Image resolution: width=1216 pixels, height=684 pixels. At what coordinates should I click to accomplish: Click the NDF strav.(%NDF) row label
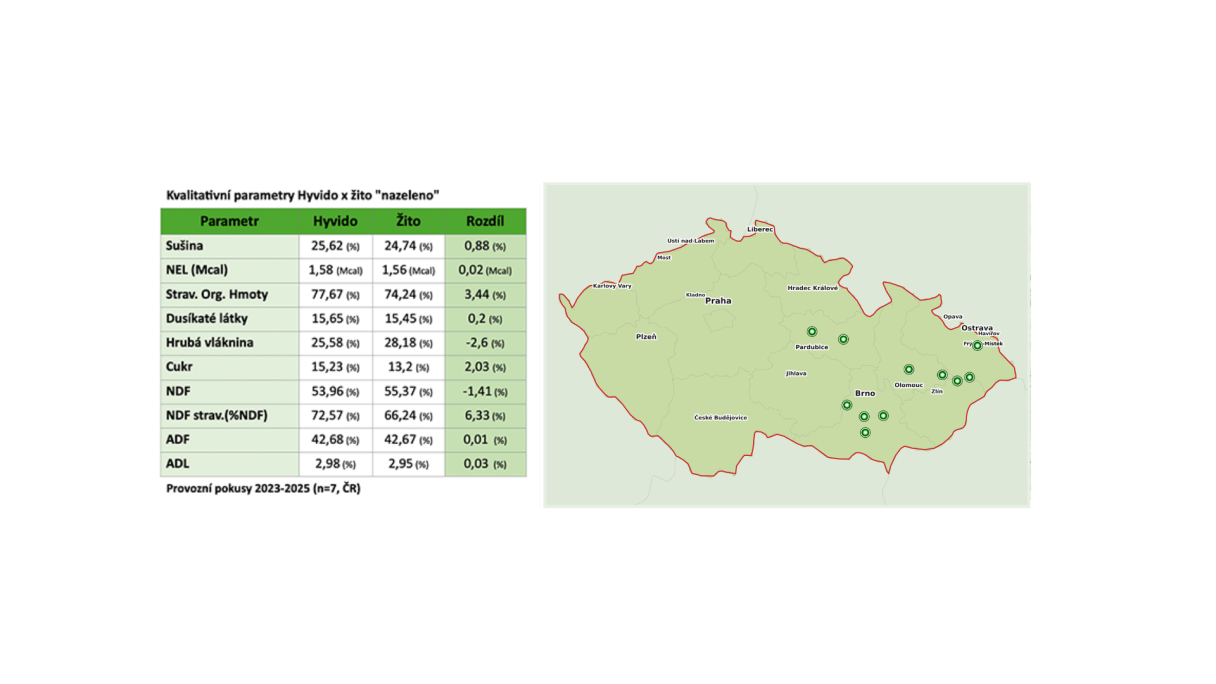(217, 416)
